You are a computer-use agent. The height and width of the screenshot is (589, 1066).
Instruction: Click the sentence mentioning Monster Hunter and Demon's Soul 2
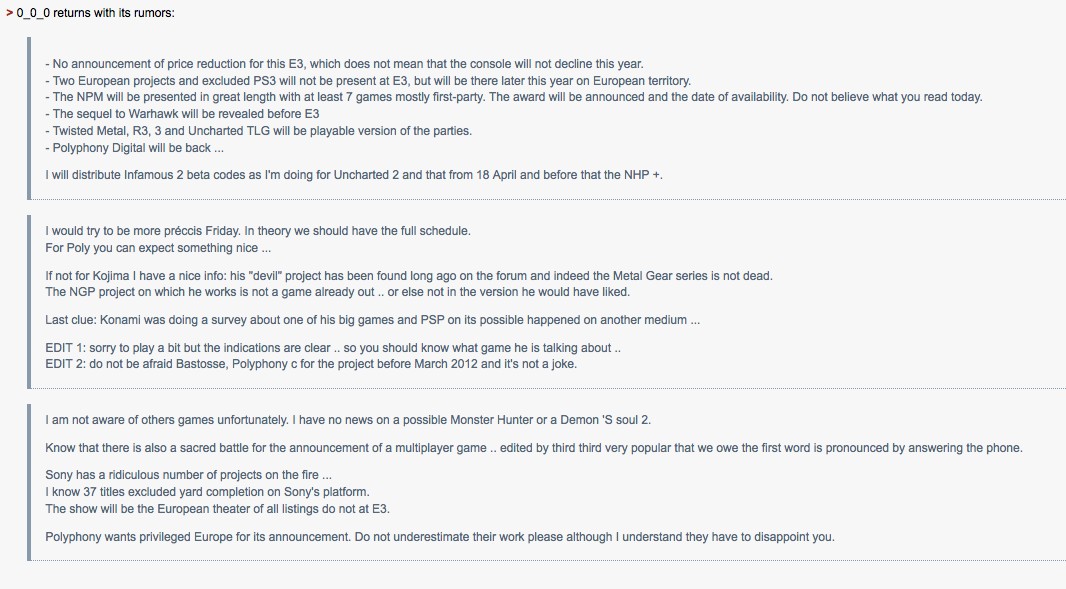point(348,420)
